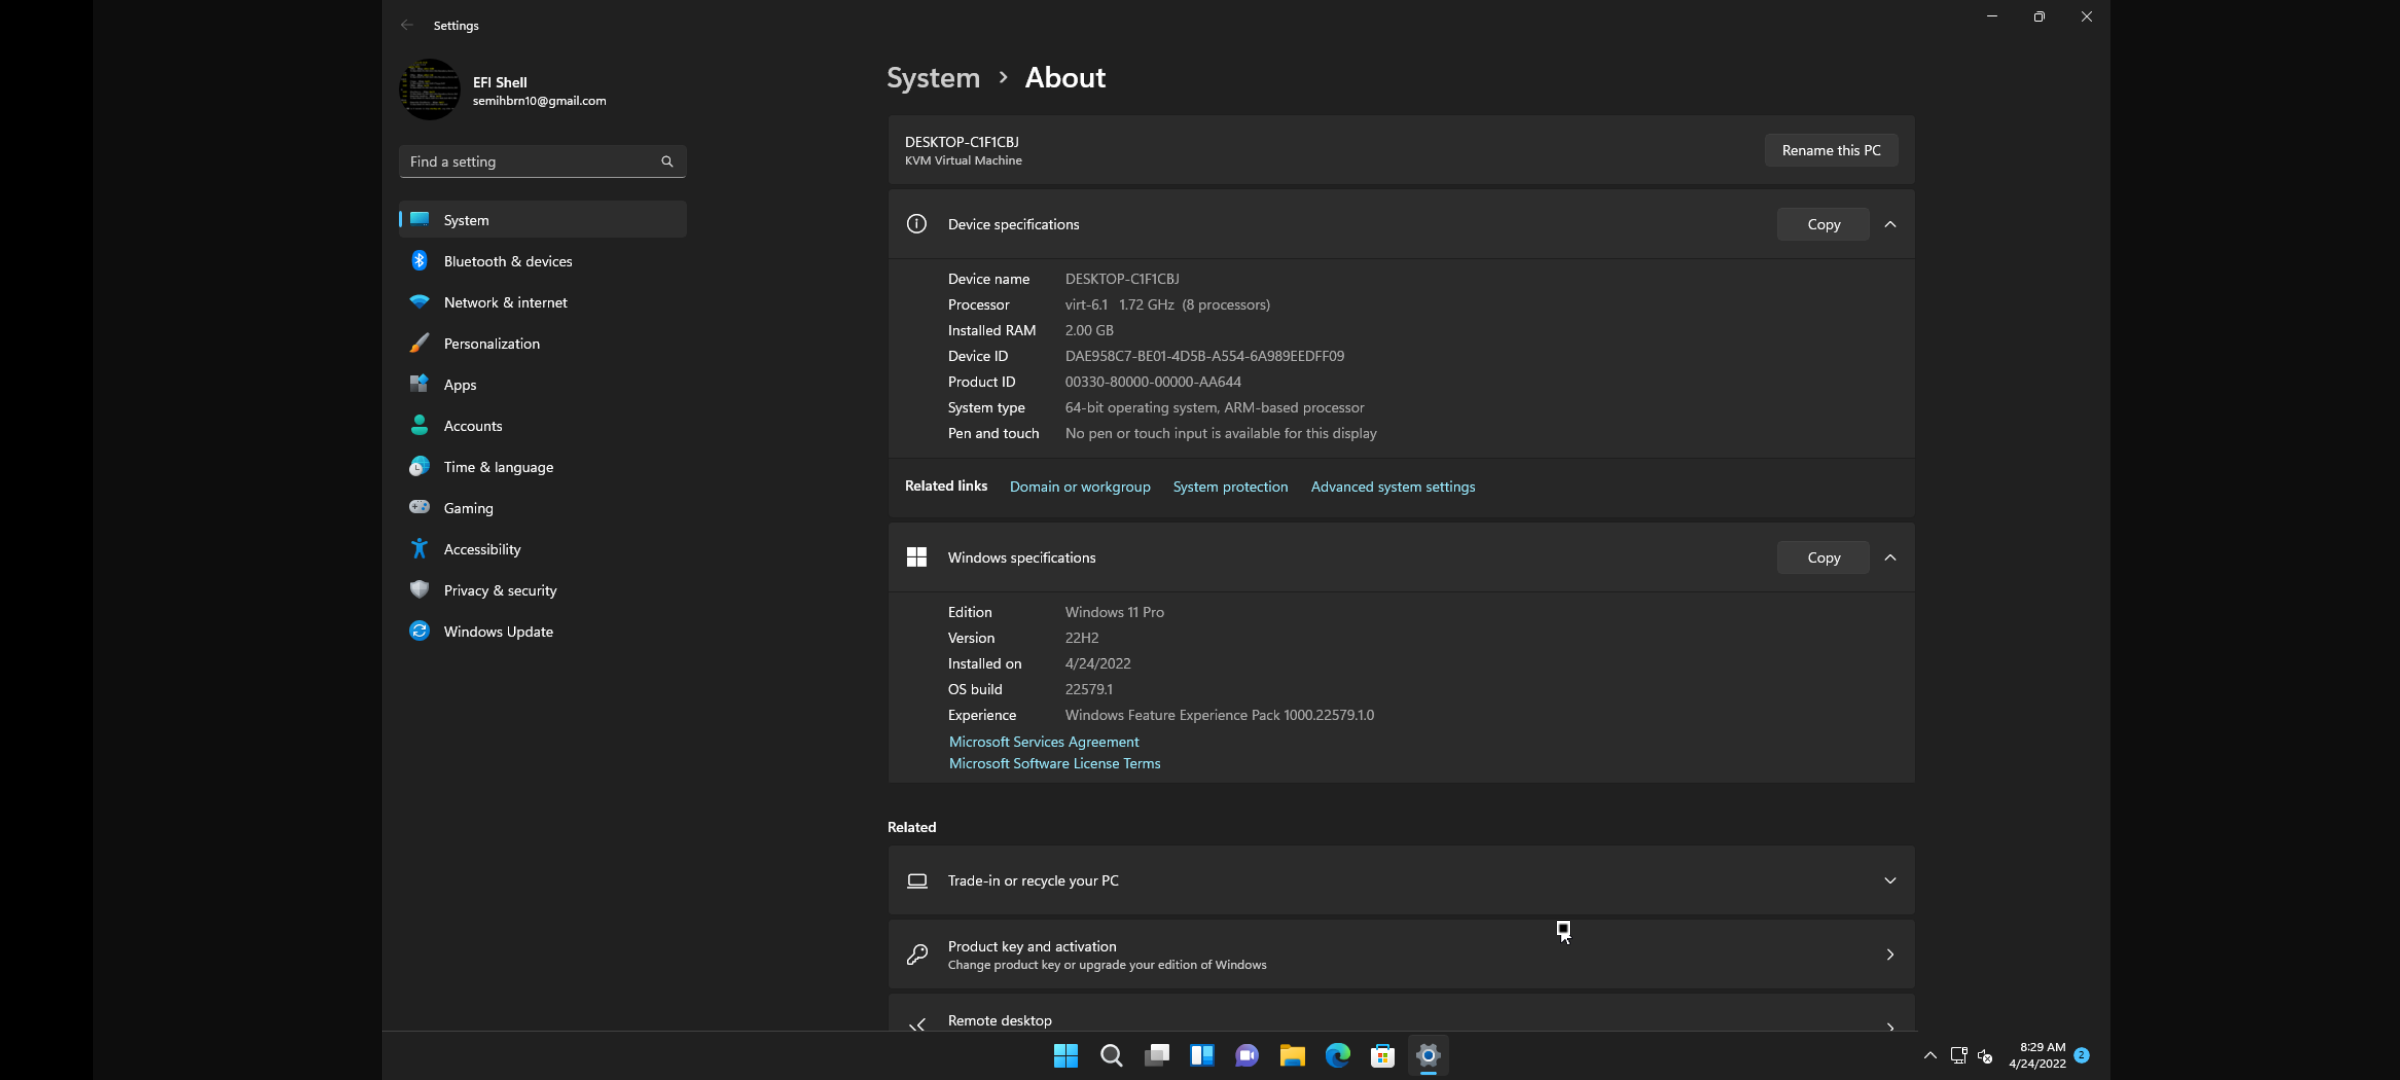Expand Trade-in or recycle your PC
The image size is (2400, 1080).
[1890, 881]
